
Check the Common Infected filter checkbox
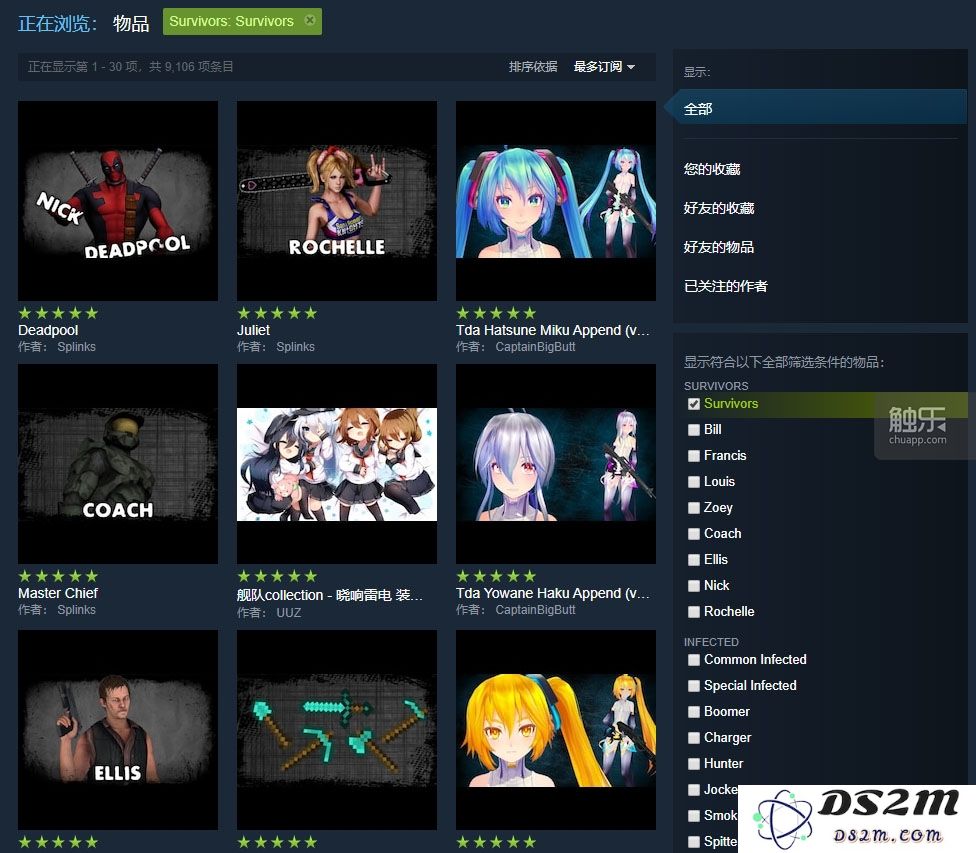tap(693, 659)
